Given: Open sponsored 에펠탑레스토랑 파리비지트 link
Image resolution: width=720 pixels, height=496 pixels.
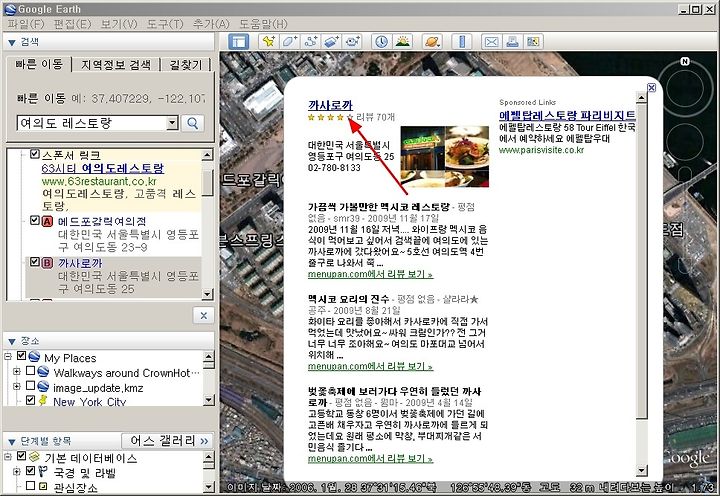Looking at the screenshot, I should click(567, 115).
